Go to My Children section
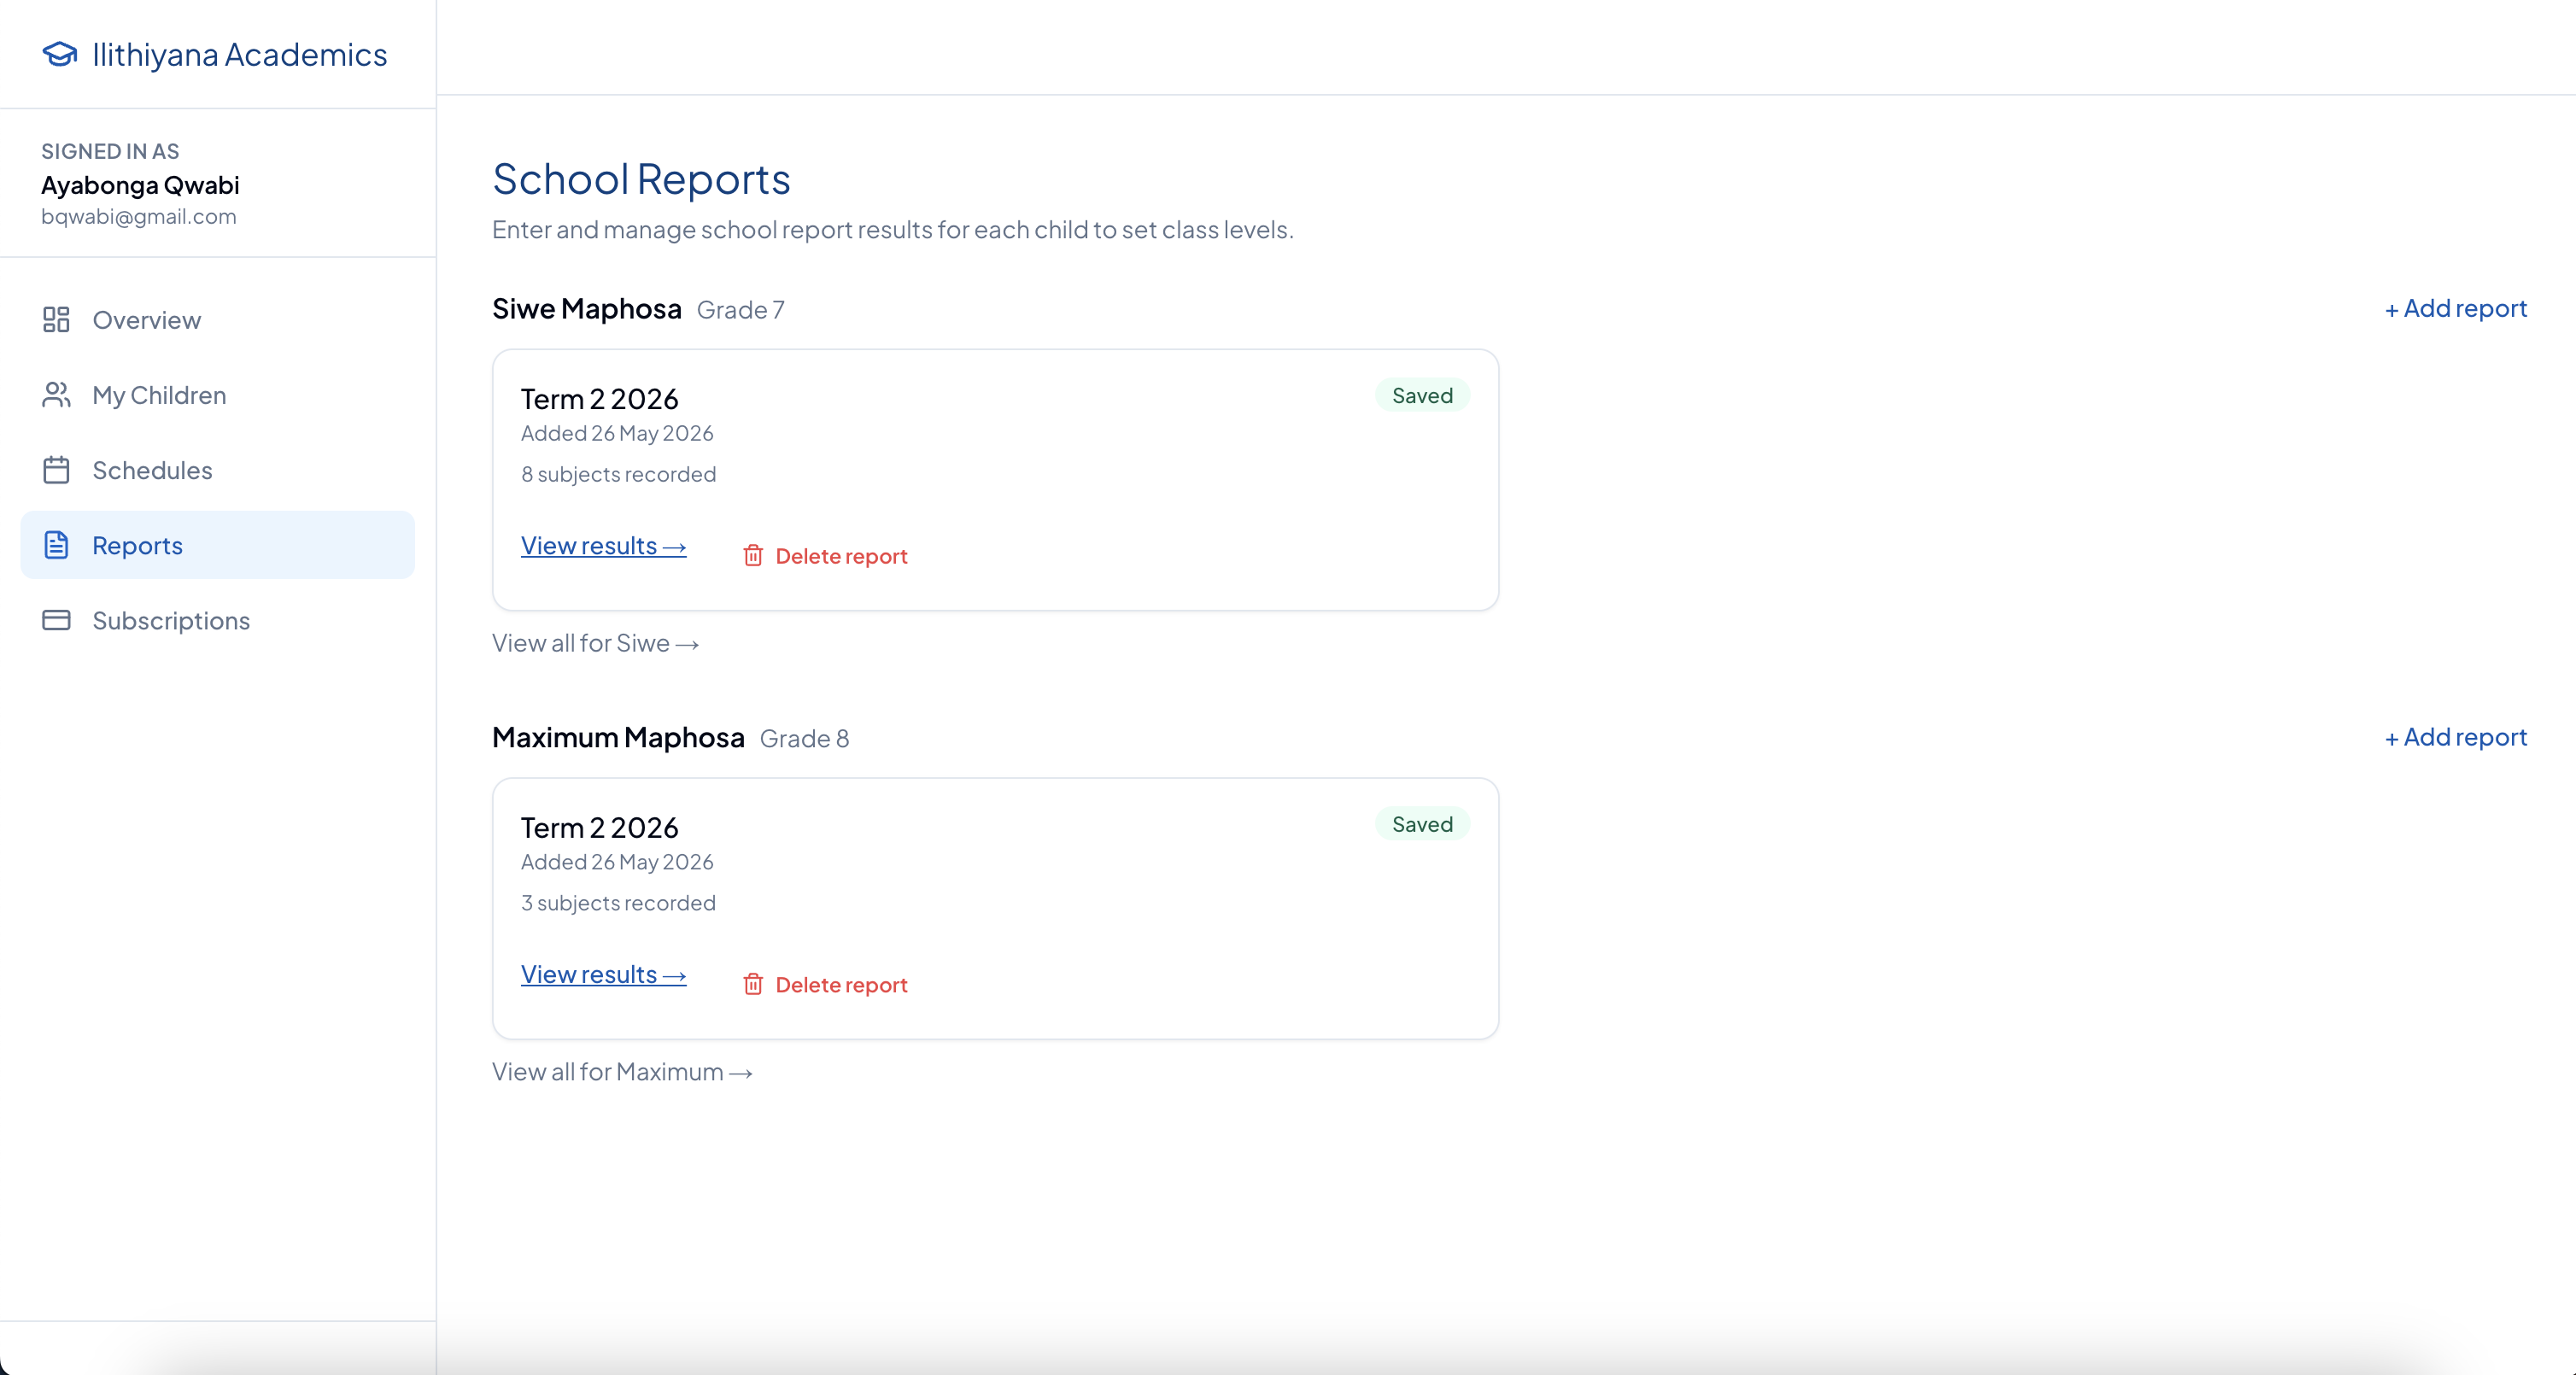Screen dimensions: 2576x1375 [217, 395]
